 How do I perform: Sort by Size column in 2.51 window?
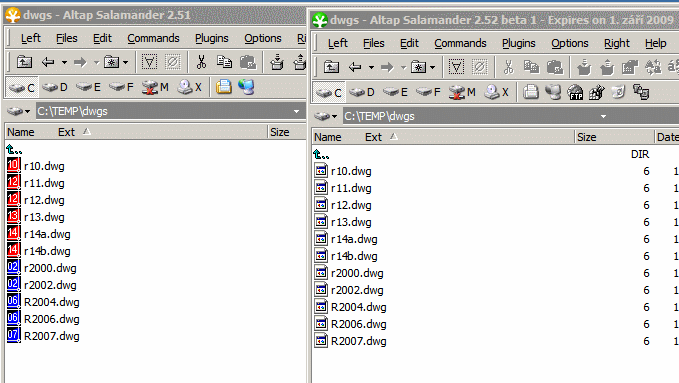pos(280,132)
